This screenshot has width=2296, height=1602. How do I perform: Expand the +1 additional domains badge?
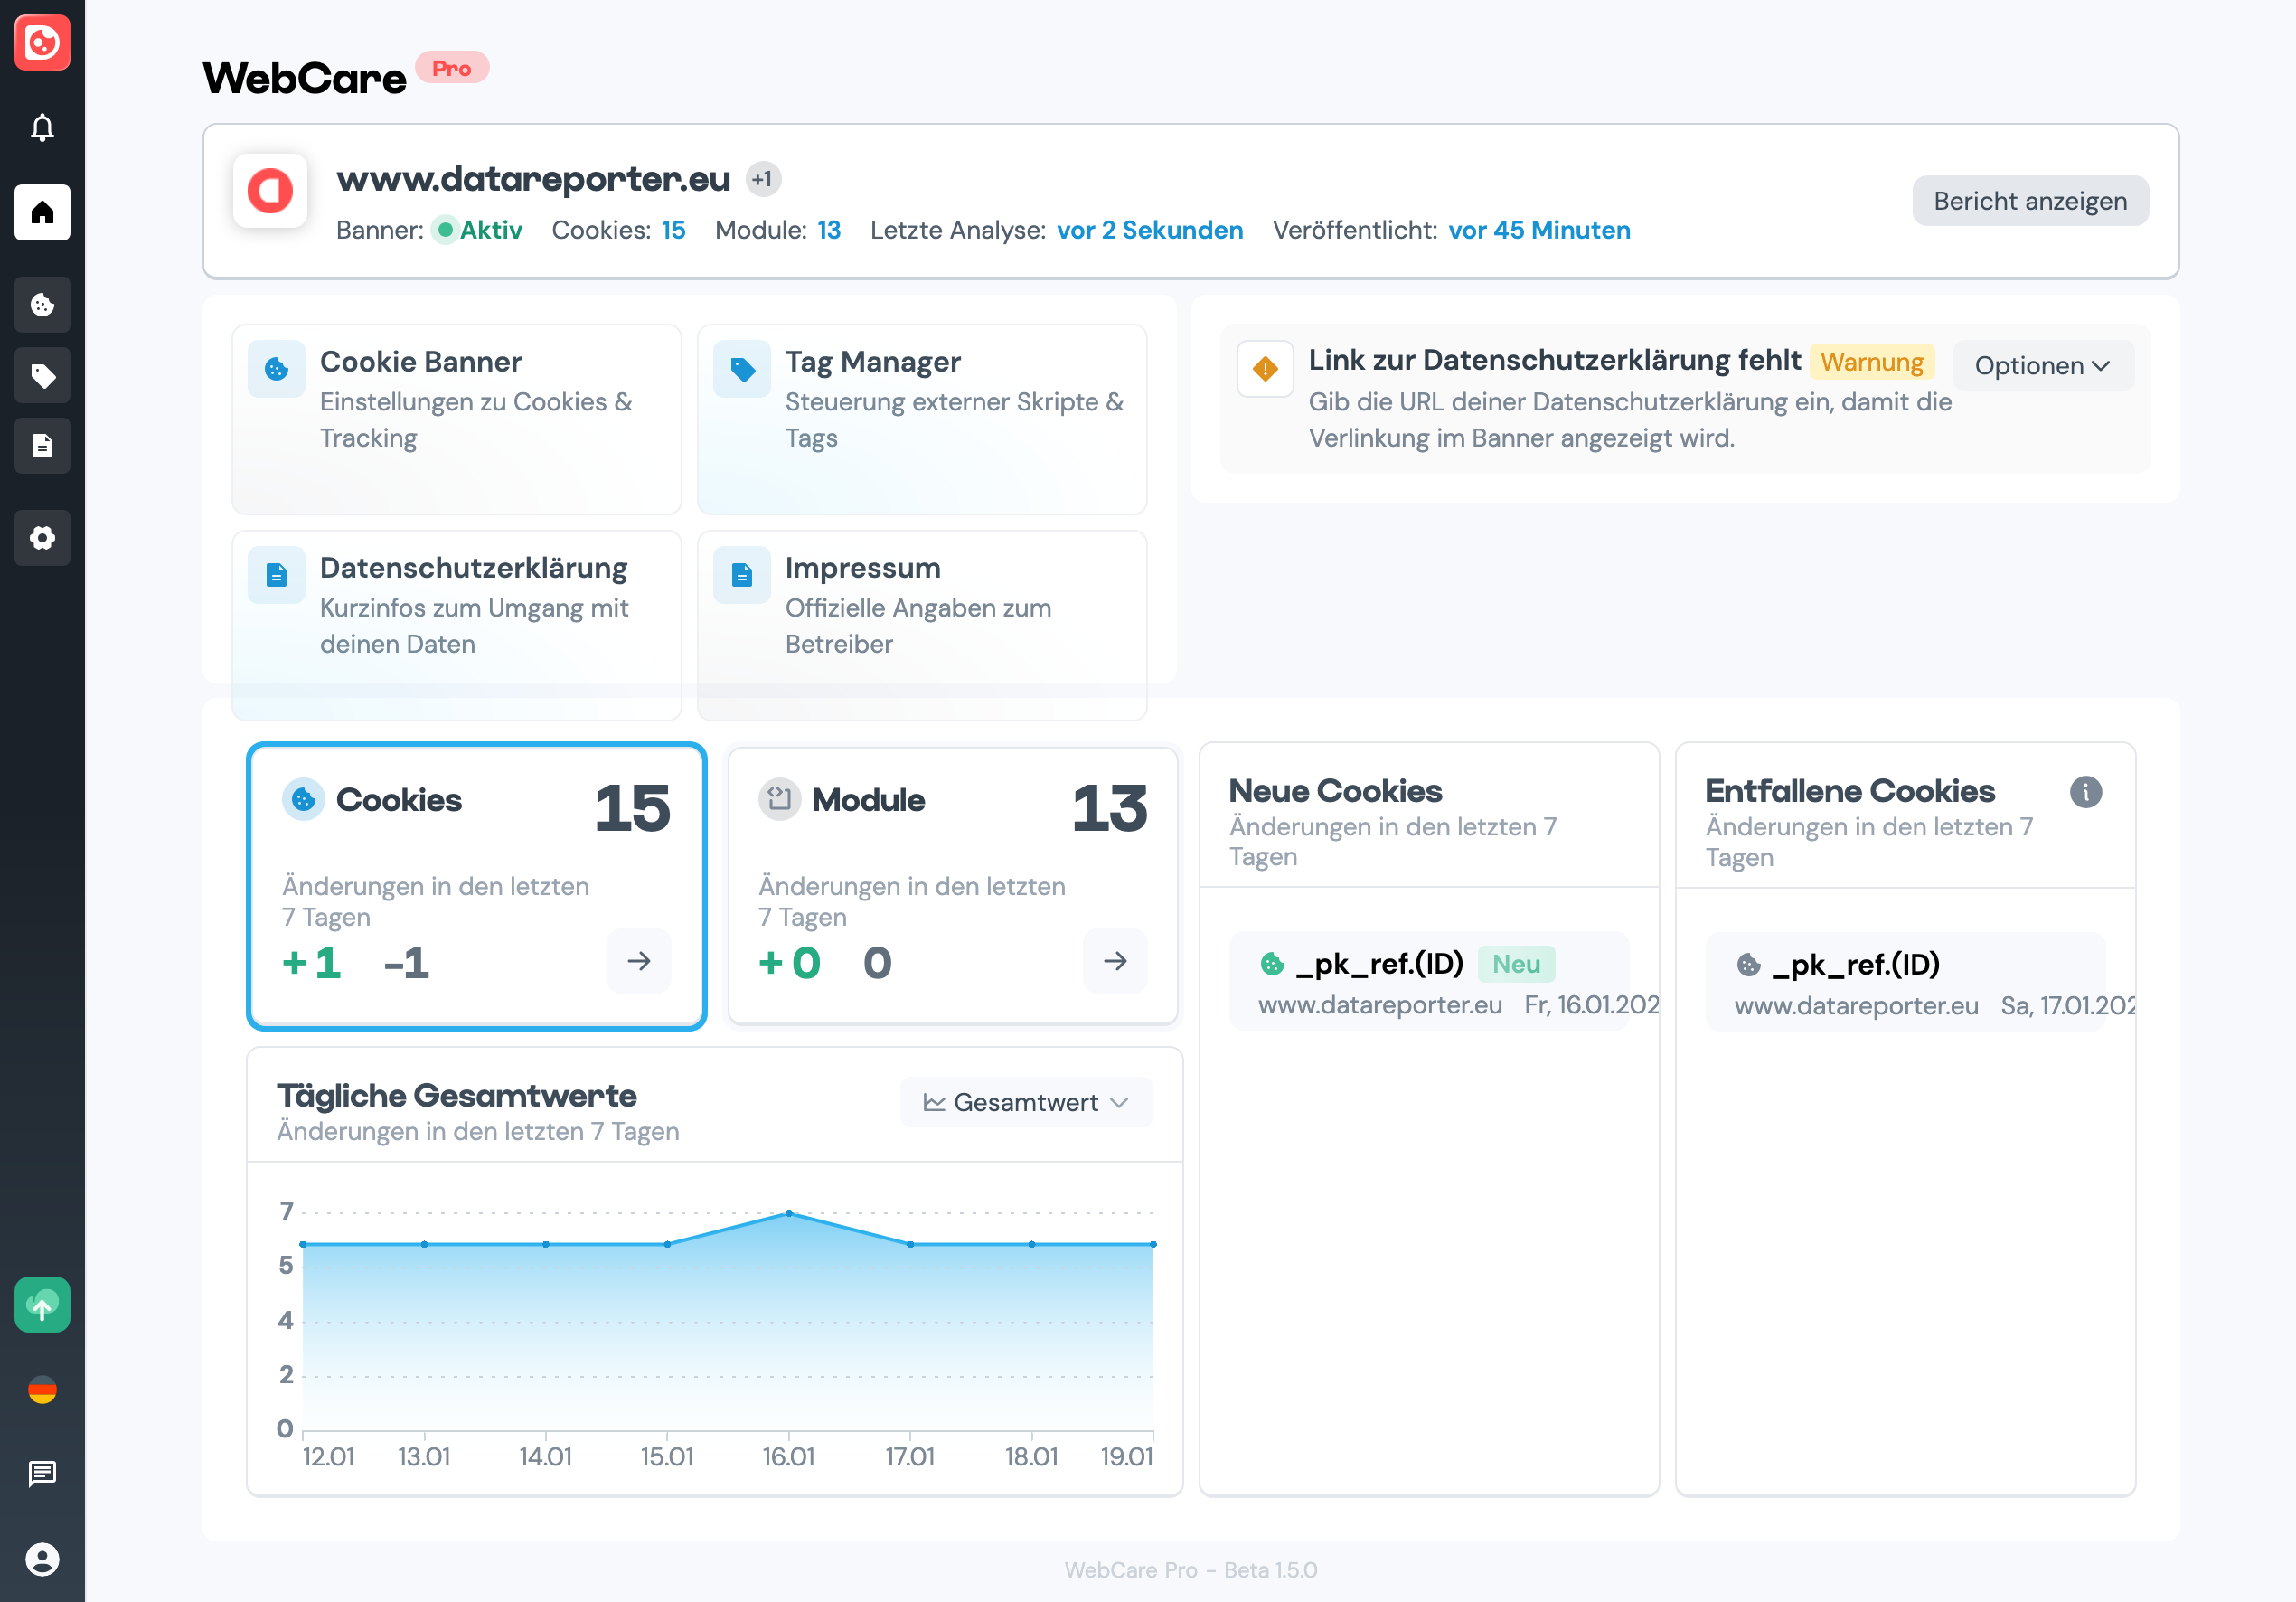[x=763, y=180]
